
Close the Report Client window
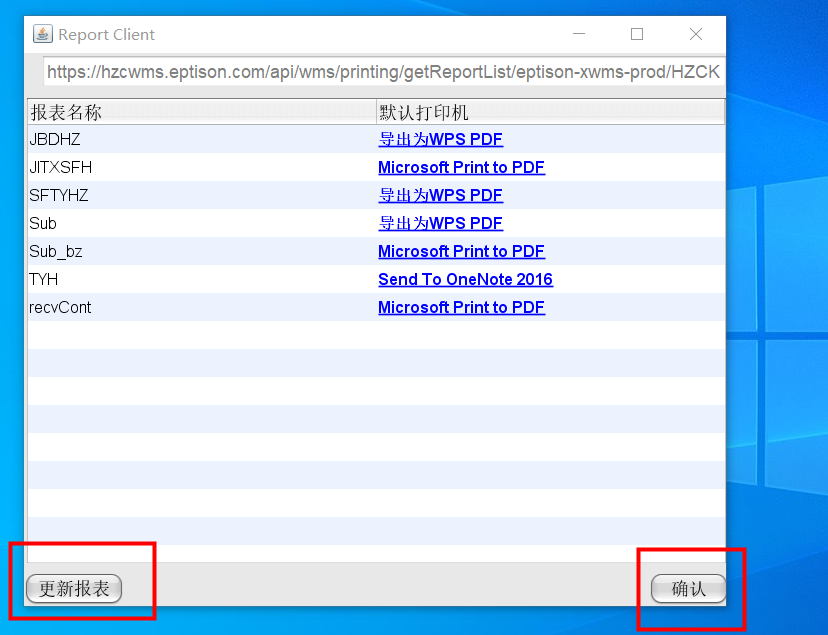[x=696, y=34]
